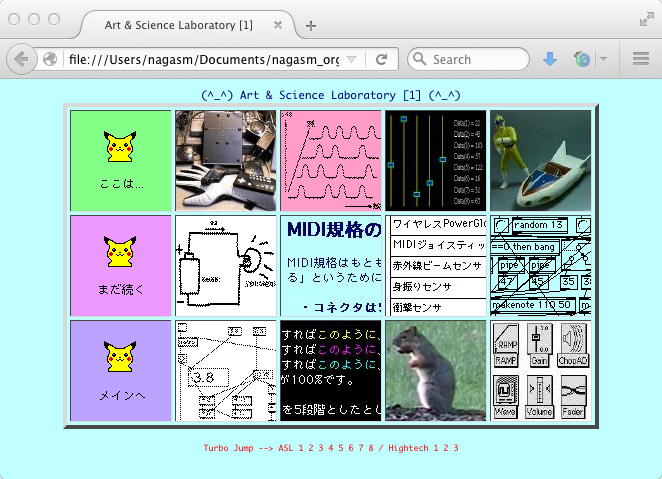
Task: Jump to ASL page 7 link
Action: 361,448
